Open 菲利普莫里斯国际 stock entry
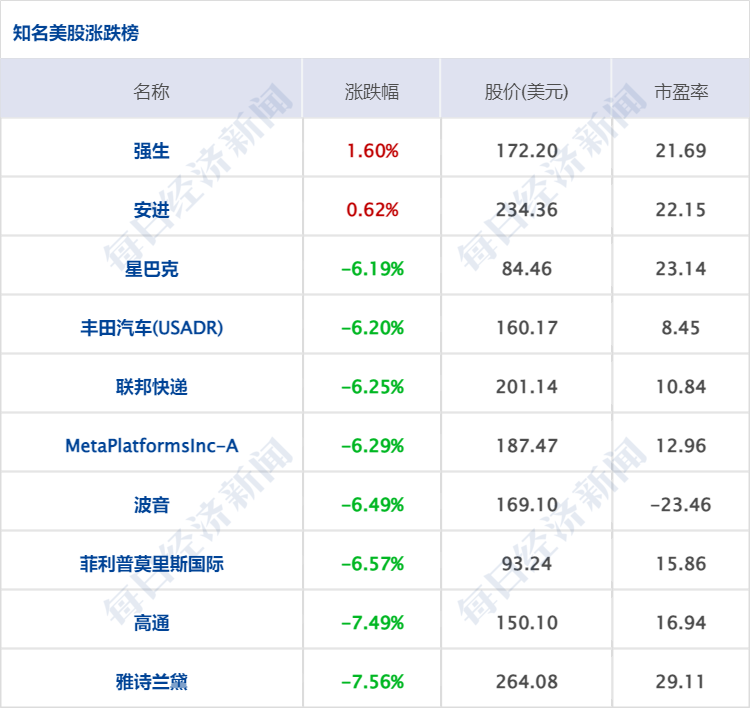The height and width of the screenshot is (708, 750). (152, 564)
